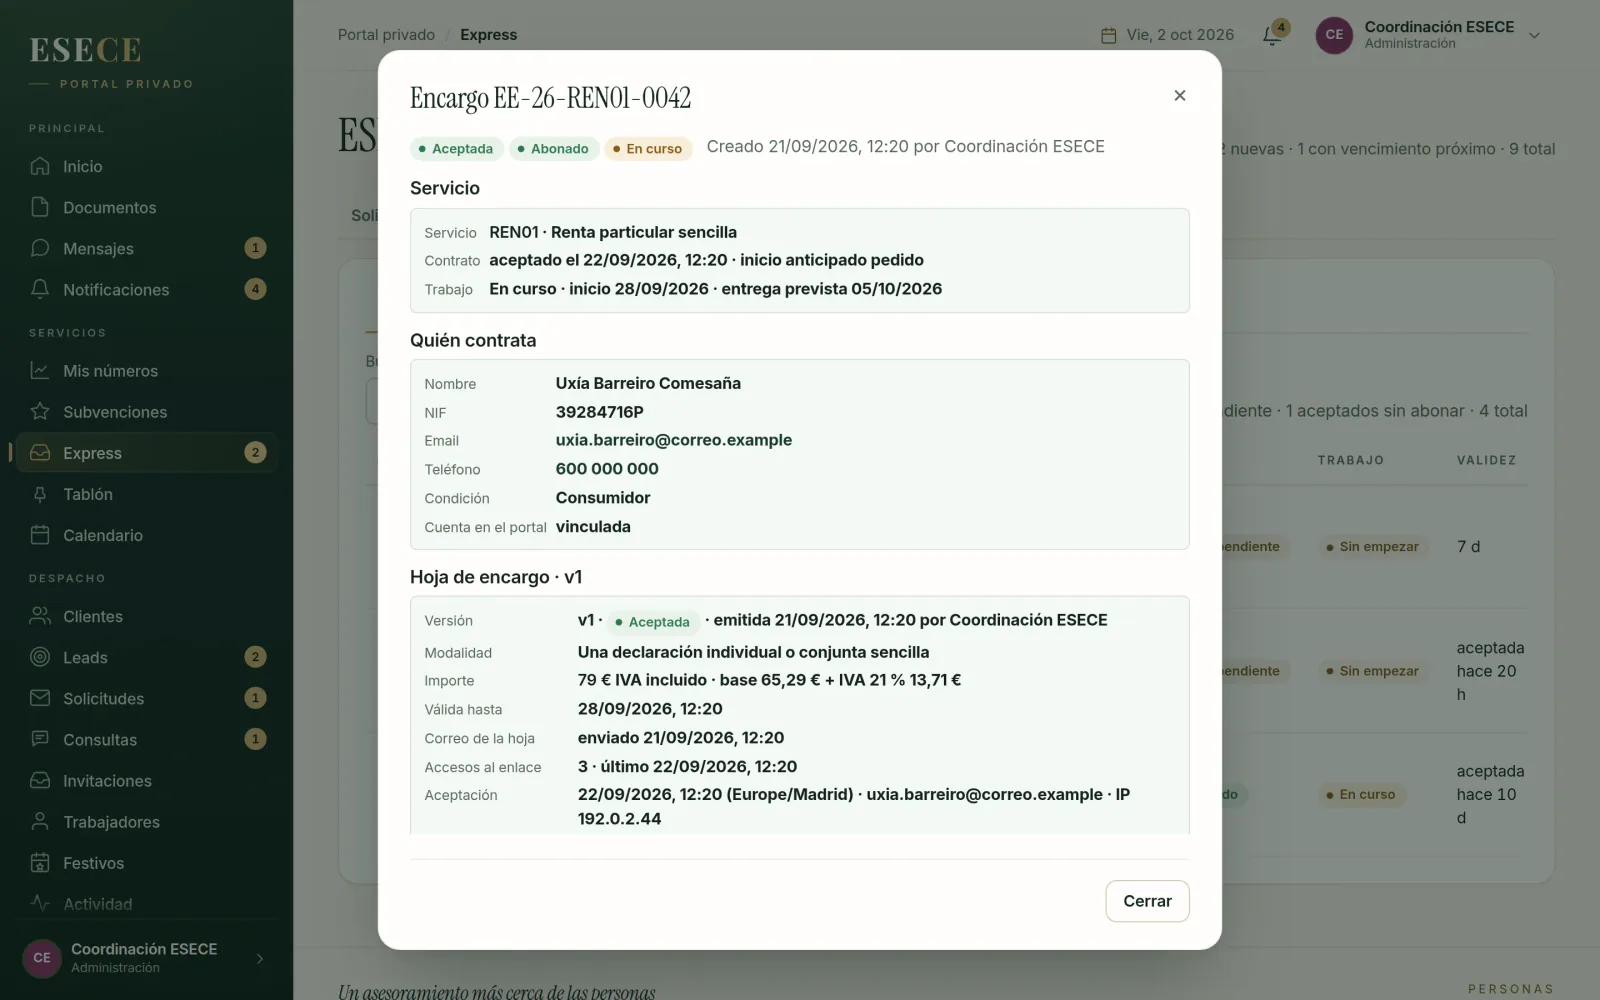Click the Mensajes badge showing 1
The width and height of the screenshot is (1600, 1000).
255,248
